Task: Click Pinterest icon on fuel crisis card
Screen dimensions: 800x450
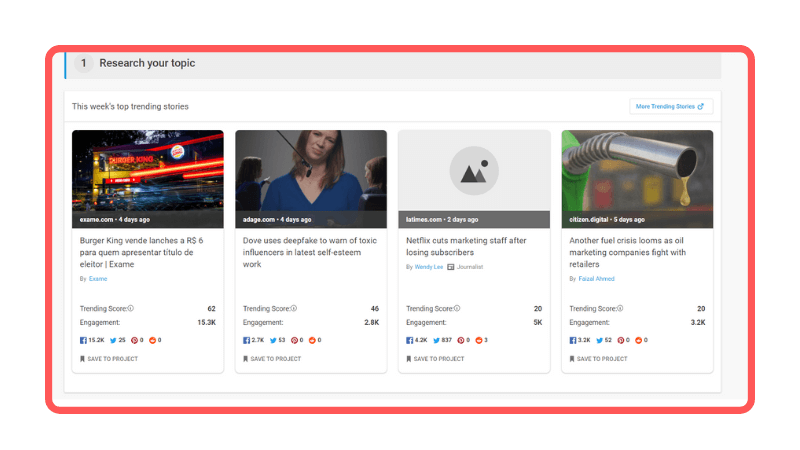Action: (621, 340)
